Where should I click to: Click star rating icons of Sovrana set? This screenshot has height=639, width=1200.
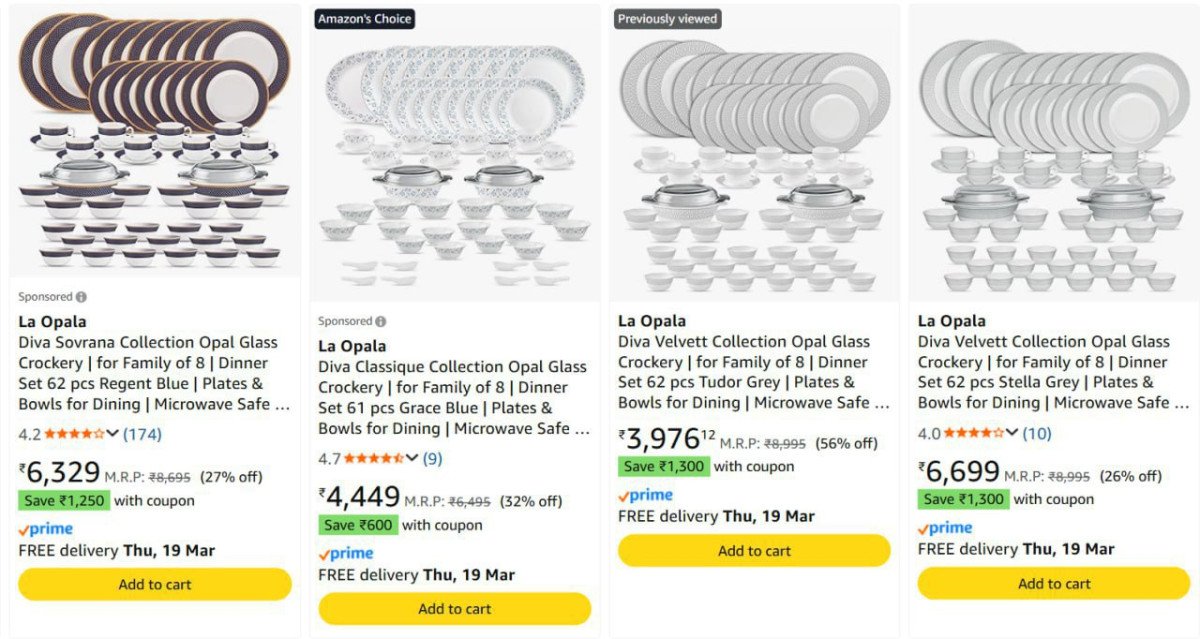(x=73, y=434)
